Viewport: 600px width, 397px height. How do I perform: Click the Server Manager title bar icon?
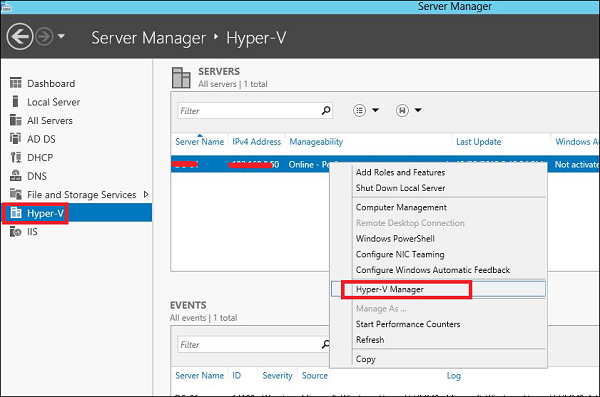[x=6, y=7]
